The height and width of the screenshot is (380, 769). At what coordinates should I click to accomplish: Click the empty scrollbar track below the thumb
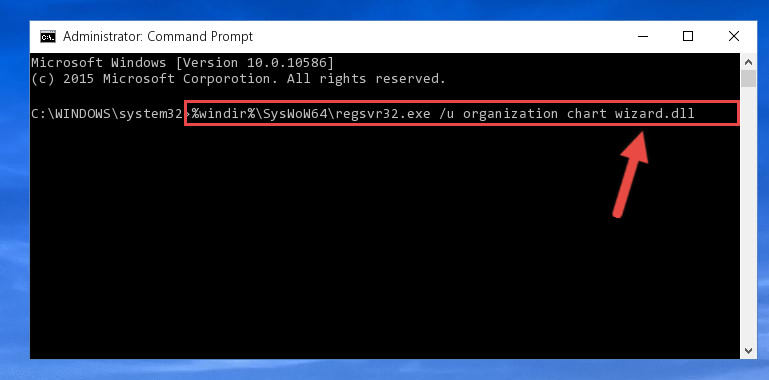[x=748, y=216]
